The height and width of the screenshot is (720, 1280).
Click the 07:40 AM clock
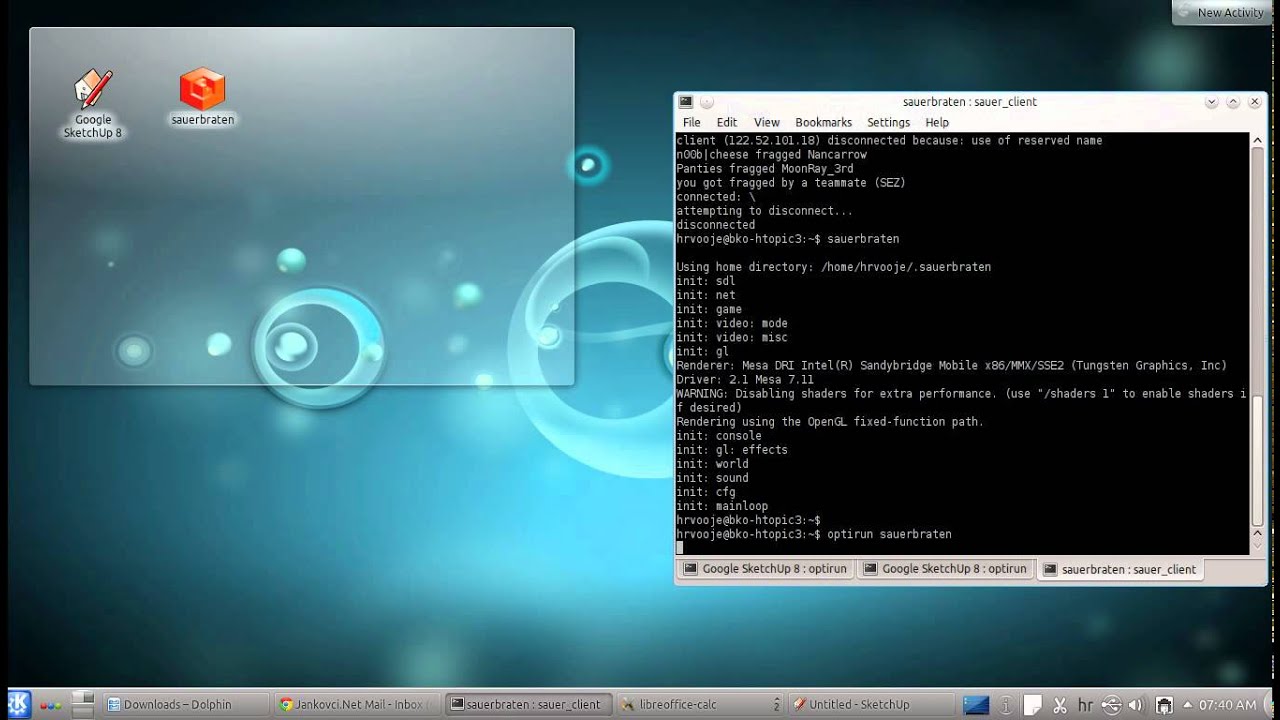1228,704
